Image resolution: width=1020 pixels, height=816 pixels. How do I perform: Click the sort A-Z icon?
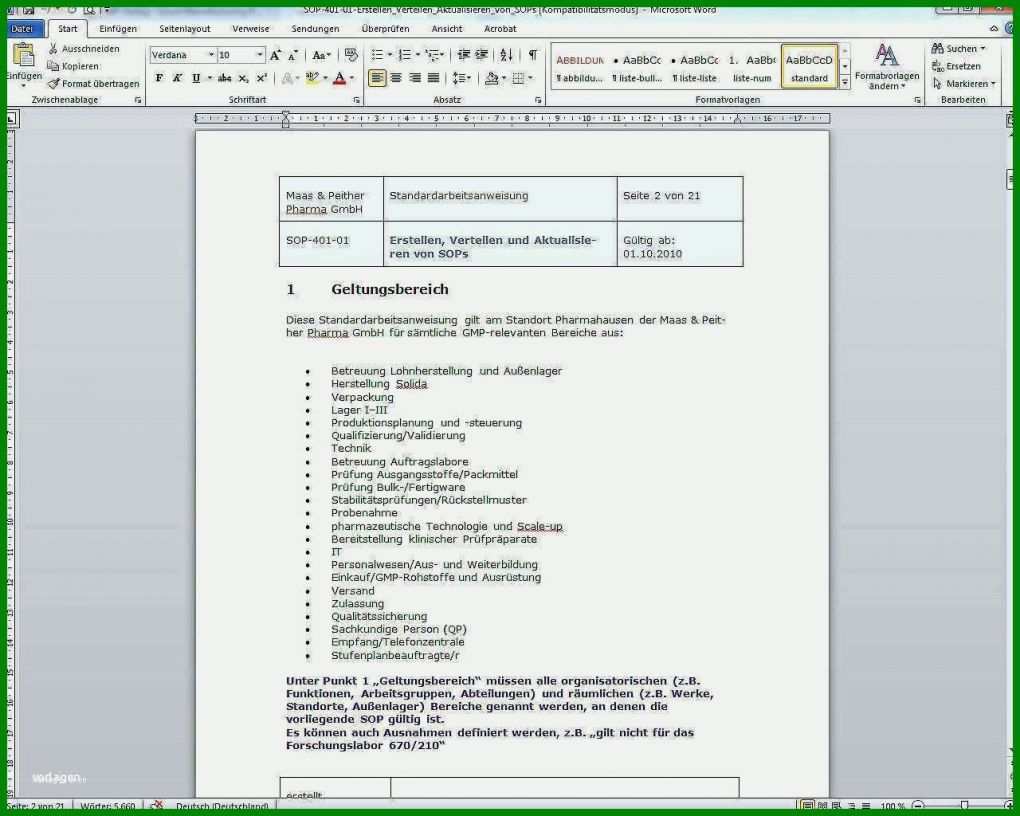pyautogui.click(x=506, y=55)
